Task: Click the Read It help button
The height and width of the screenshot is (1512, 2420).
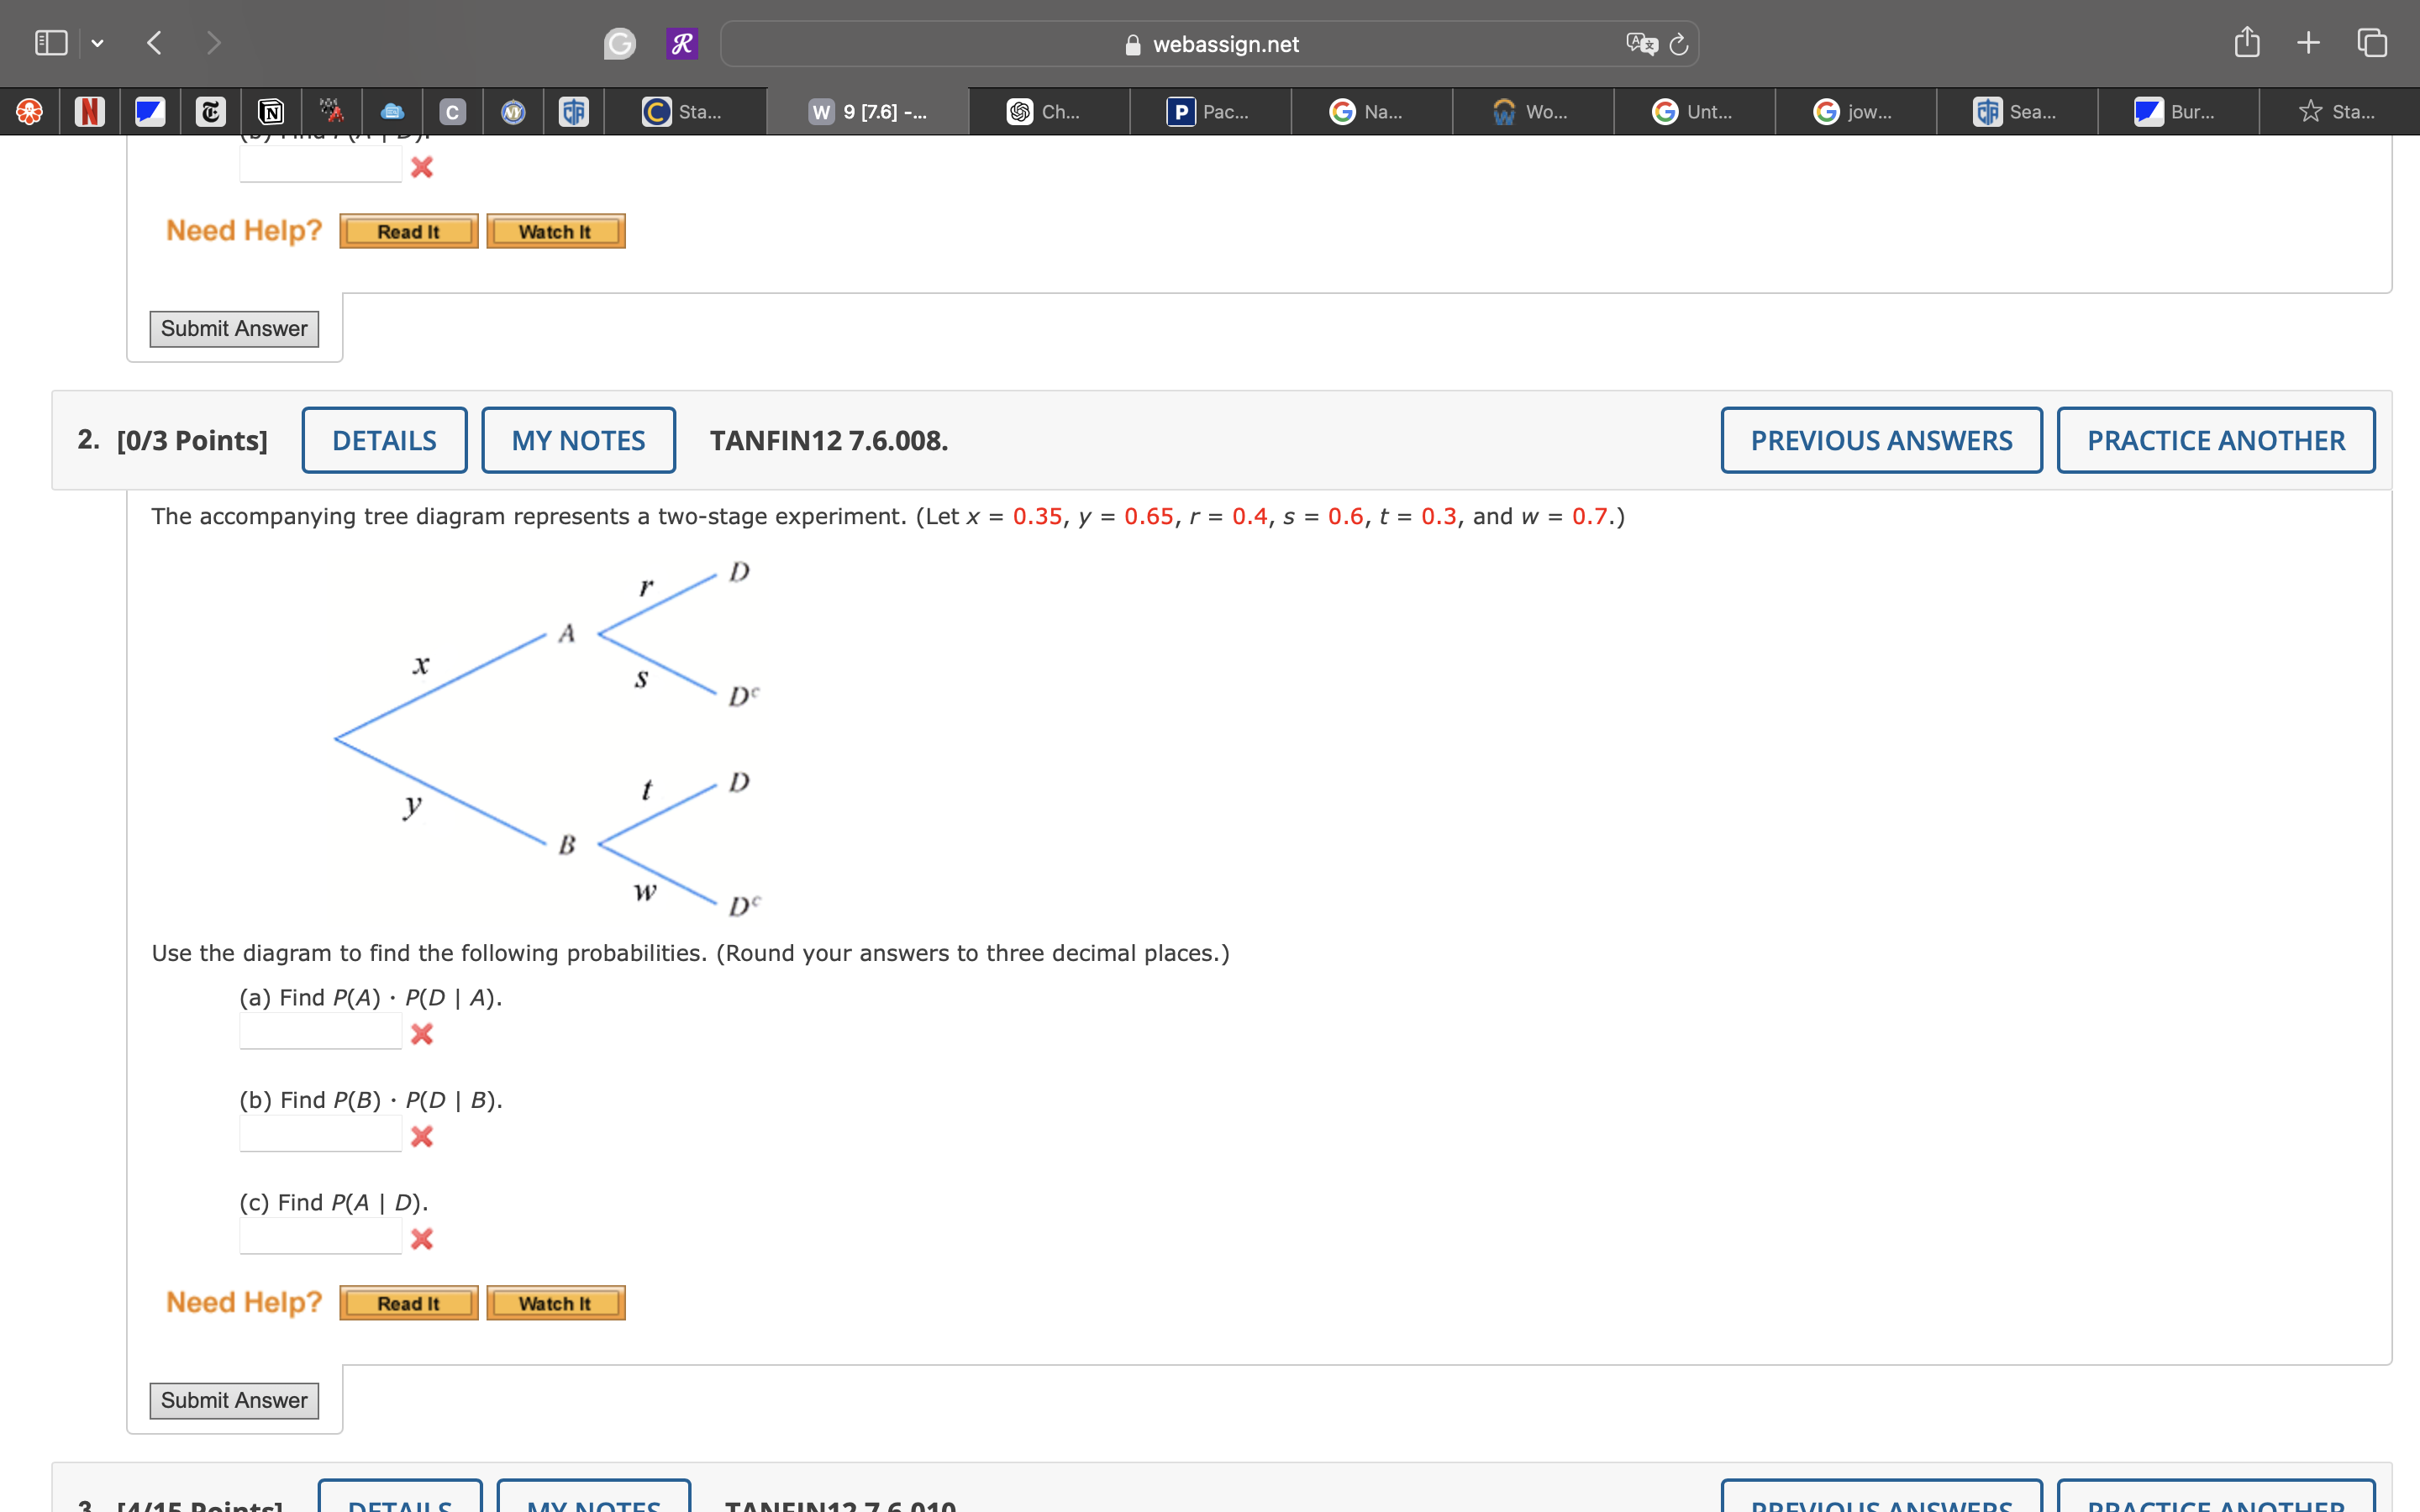Action: pyautogui.click(x=408, y=1301)
